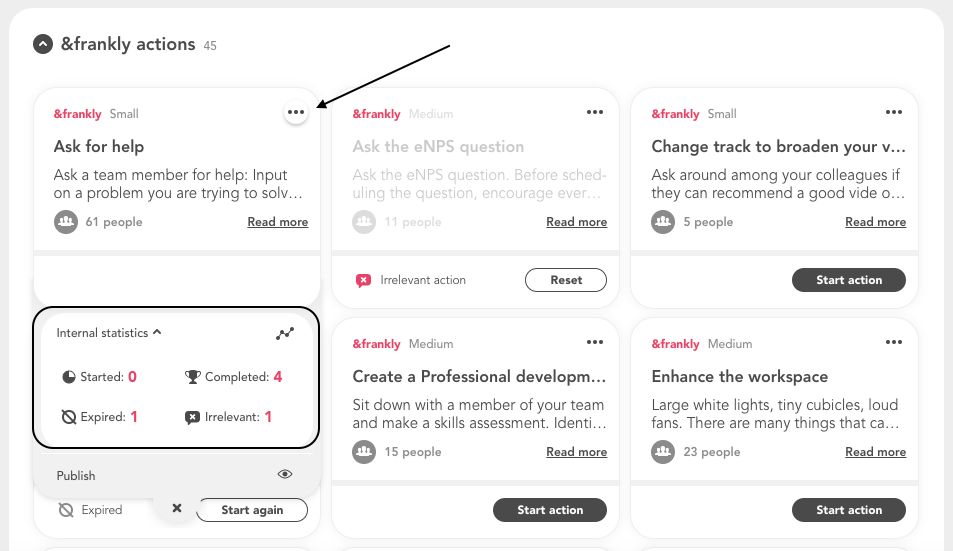Start the Enhance the workspace action
This screenshot has height=551, width=953.
848,510
